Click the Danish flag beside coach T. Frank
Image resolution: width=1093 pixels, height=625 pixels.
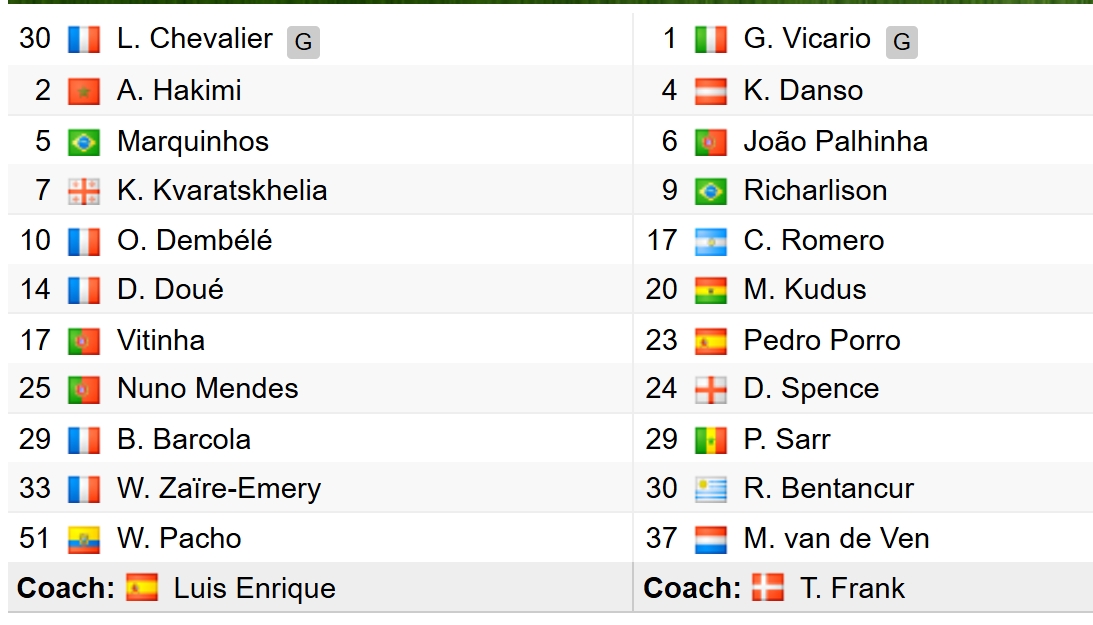point(767,587)
